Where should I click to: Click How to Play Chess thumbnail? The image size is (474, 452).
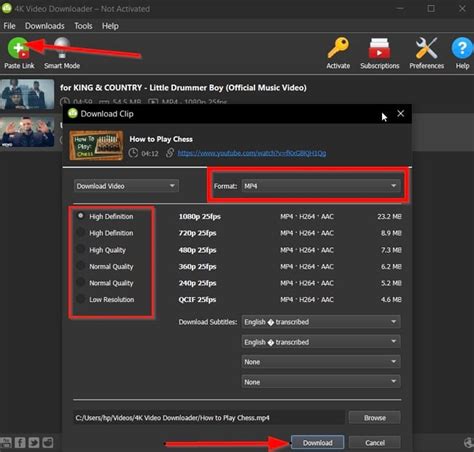[x=96, y=145]
